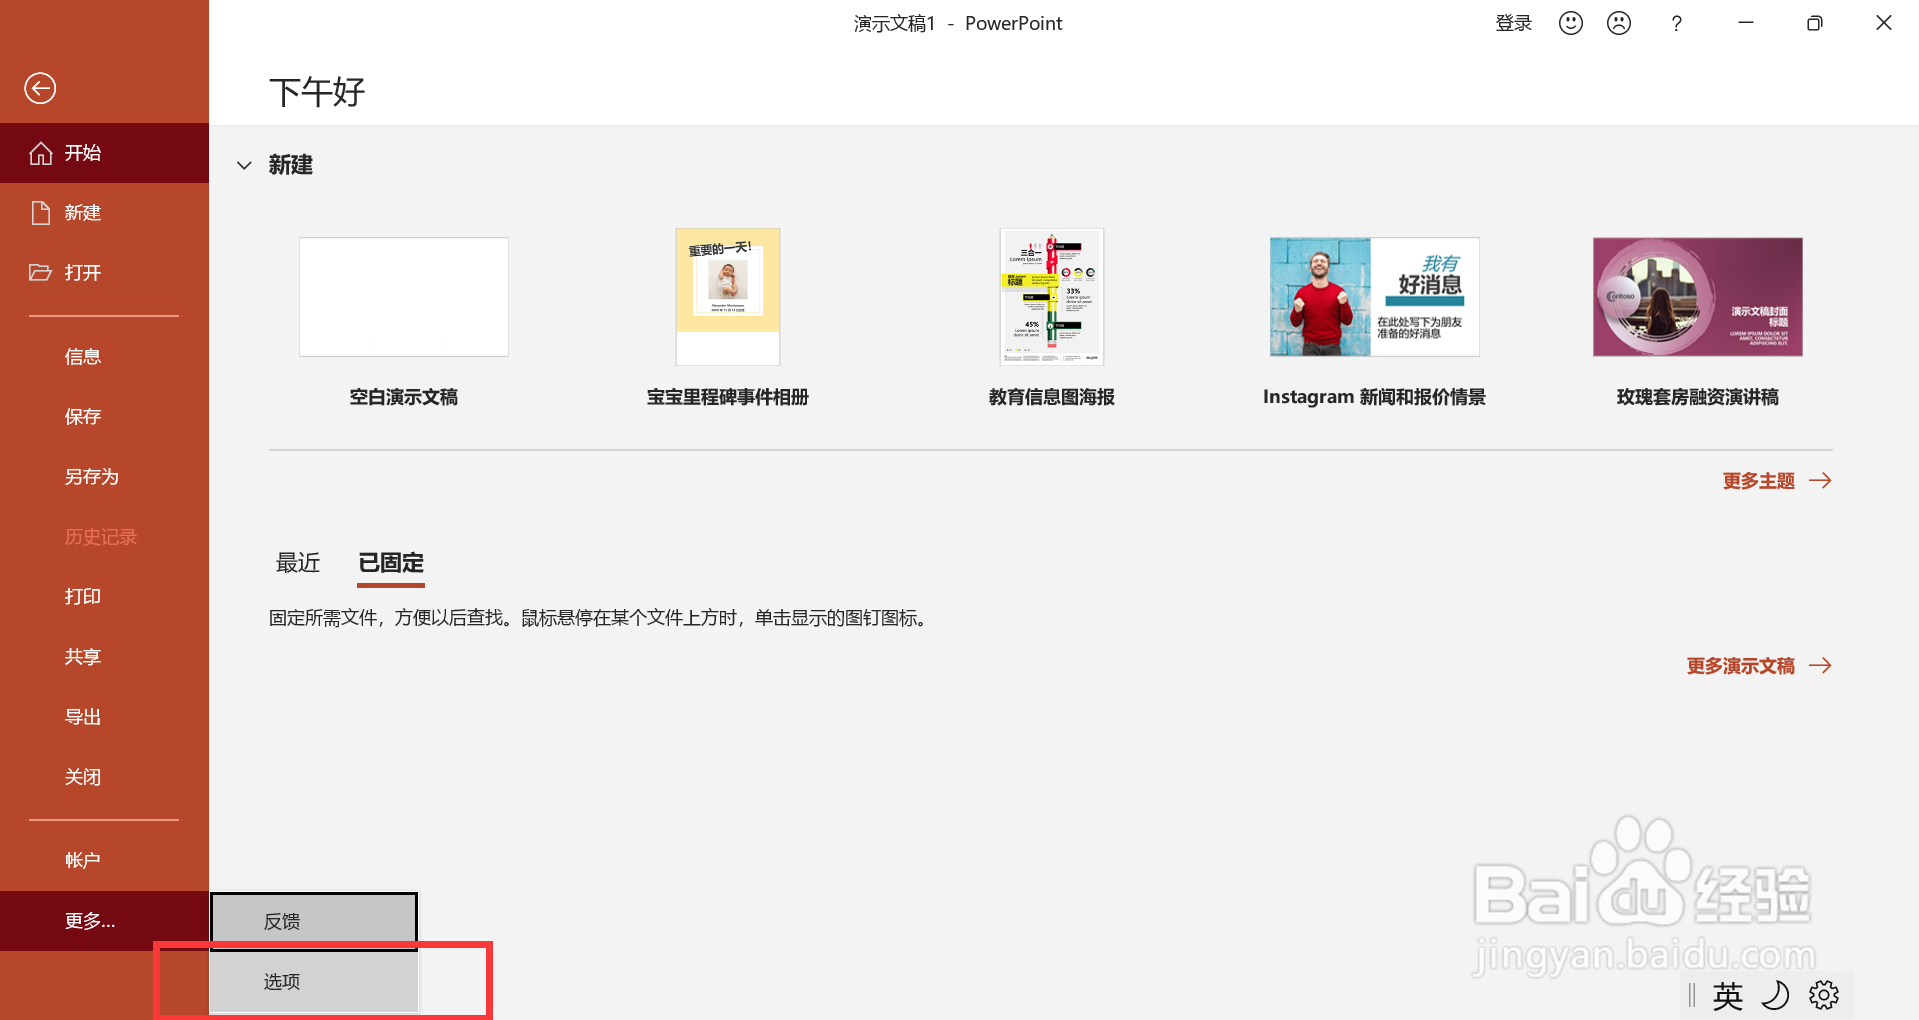Click the 宝宝里程碑事件相册 label
The width and height of the screenshot is (1919, 1020).
728,397
